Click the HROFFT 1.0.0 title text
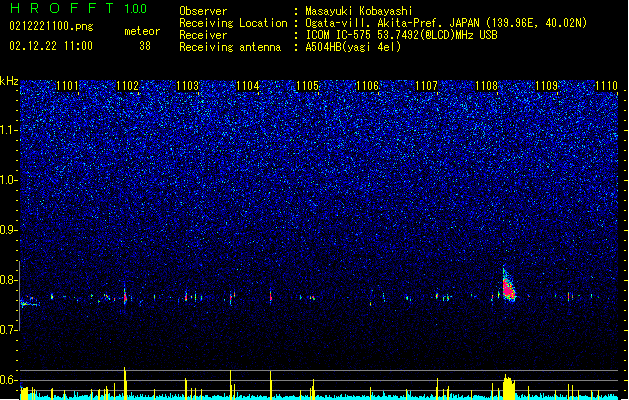The image size is (629, 400). 79,8
